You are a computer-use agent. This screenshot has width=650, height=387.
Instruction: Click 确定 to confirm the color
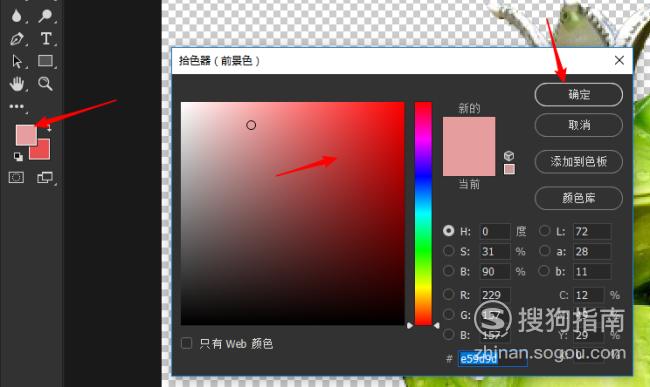[x=579, y=94]
